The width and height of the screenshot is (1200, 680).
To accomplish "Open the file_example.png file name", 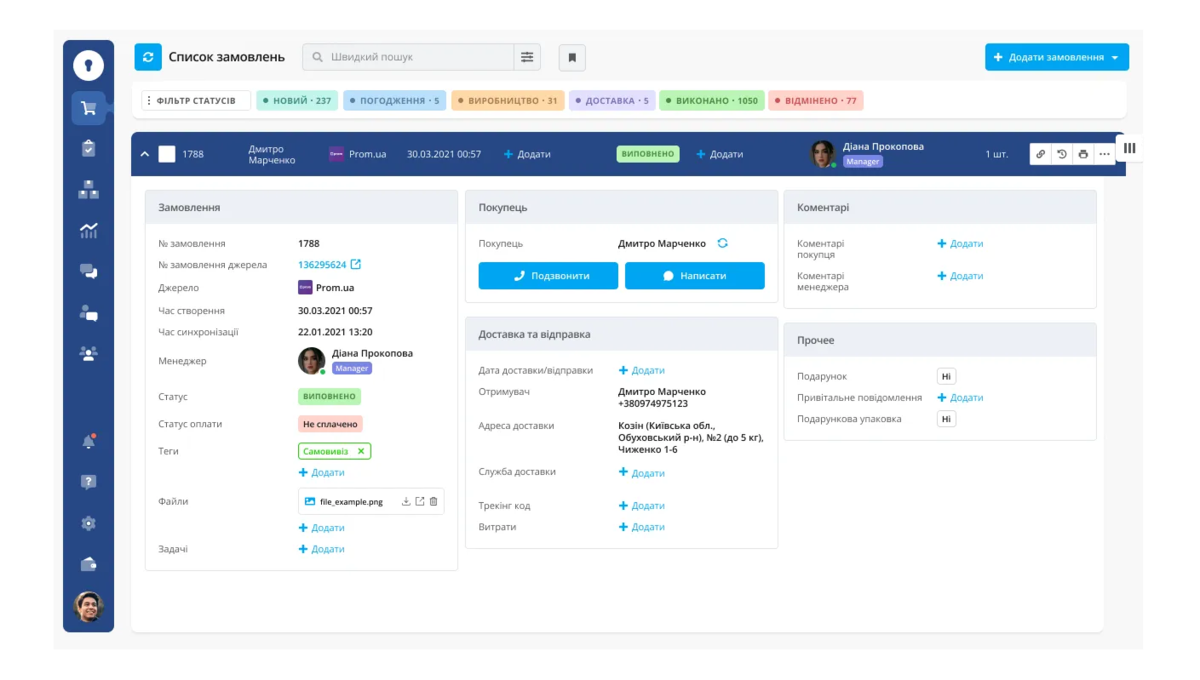I will coord(351,502).
